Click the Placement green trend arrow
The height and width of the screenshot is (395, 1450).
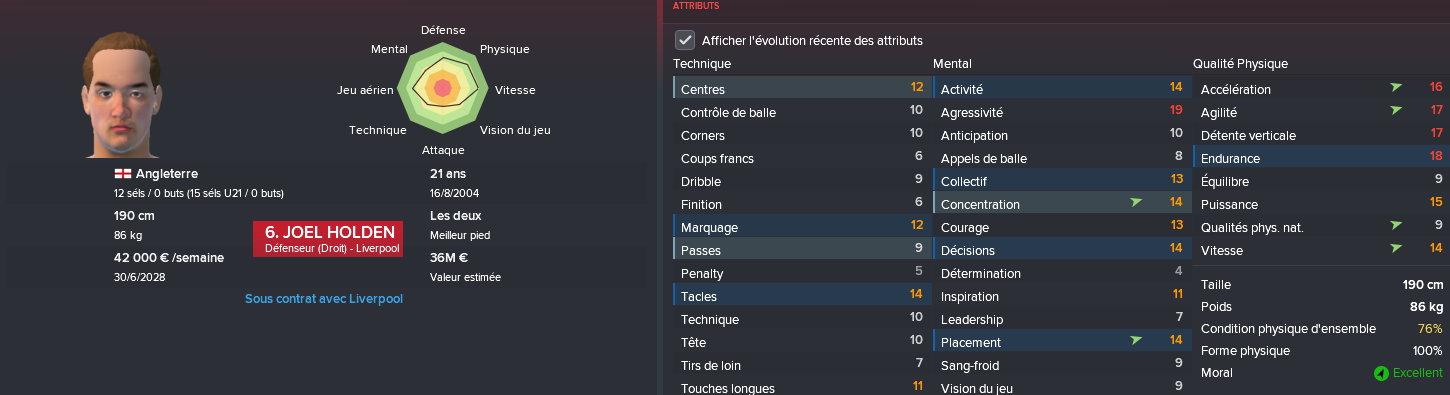1135,341
